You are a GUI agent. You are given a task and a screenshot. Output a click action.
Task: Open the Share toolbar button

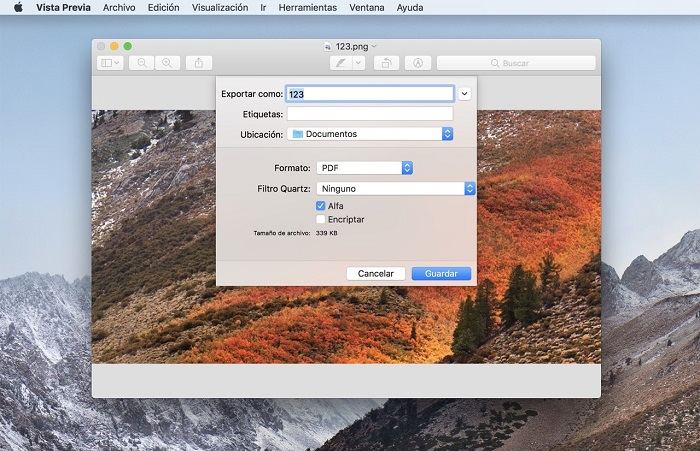pyautogui.click(x=198, y=63)
